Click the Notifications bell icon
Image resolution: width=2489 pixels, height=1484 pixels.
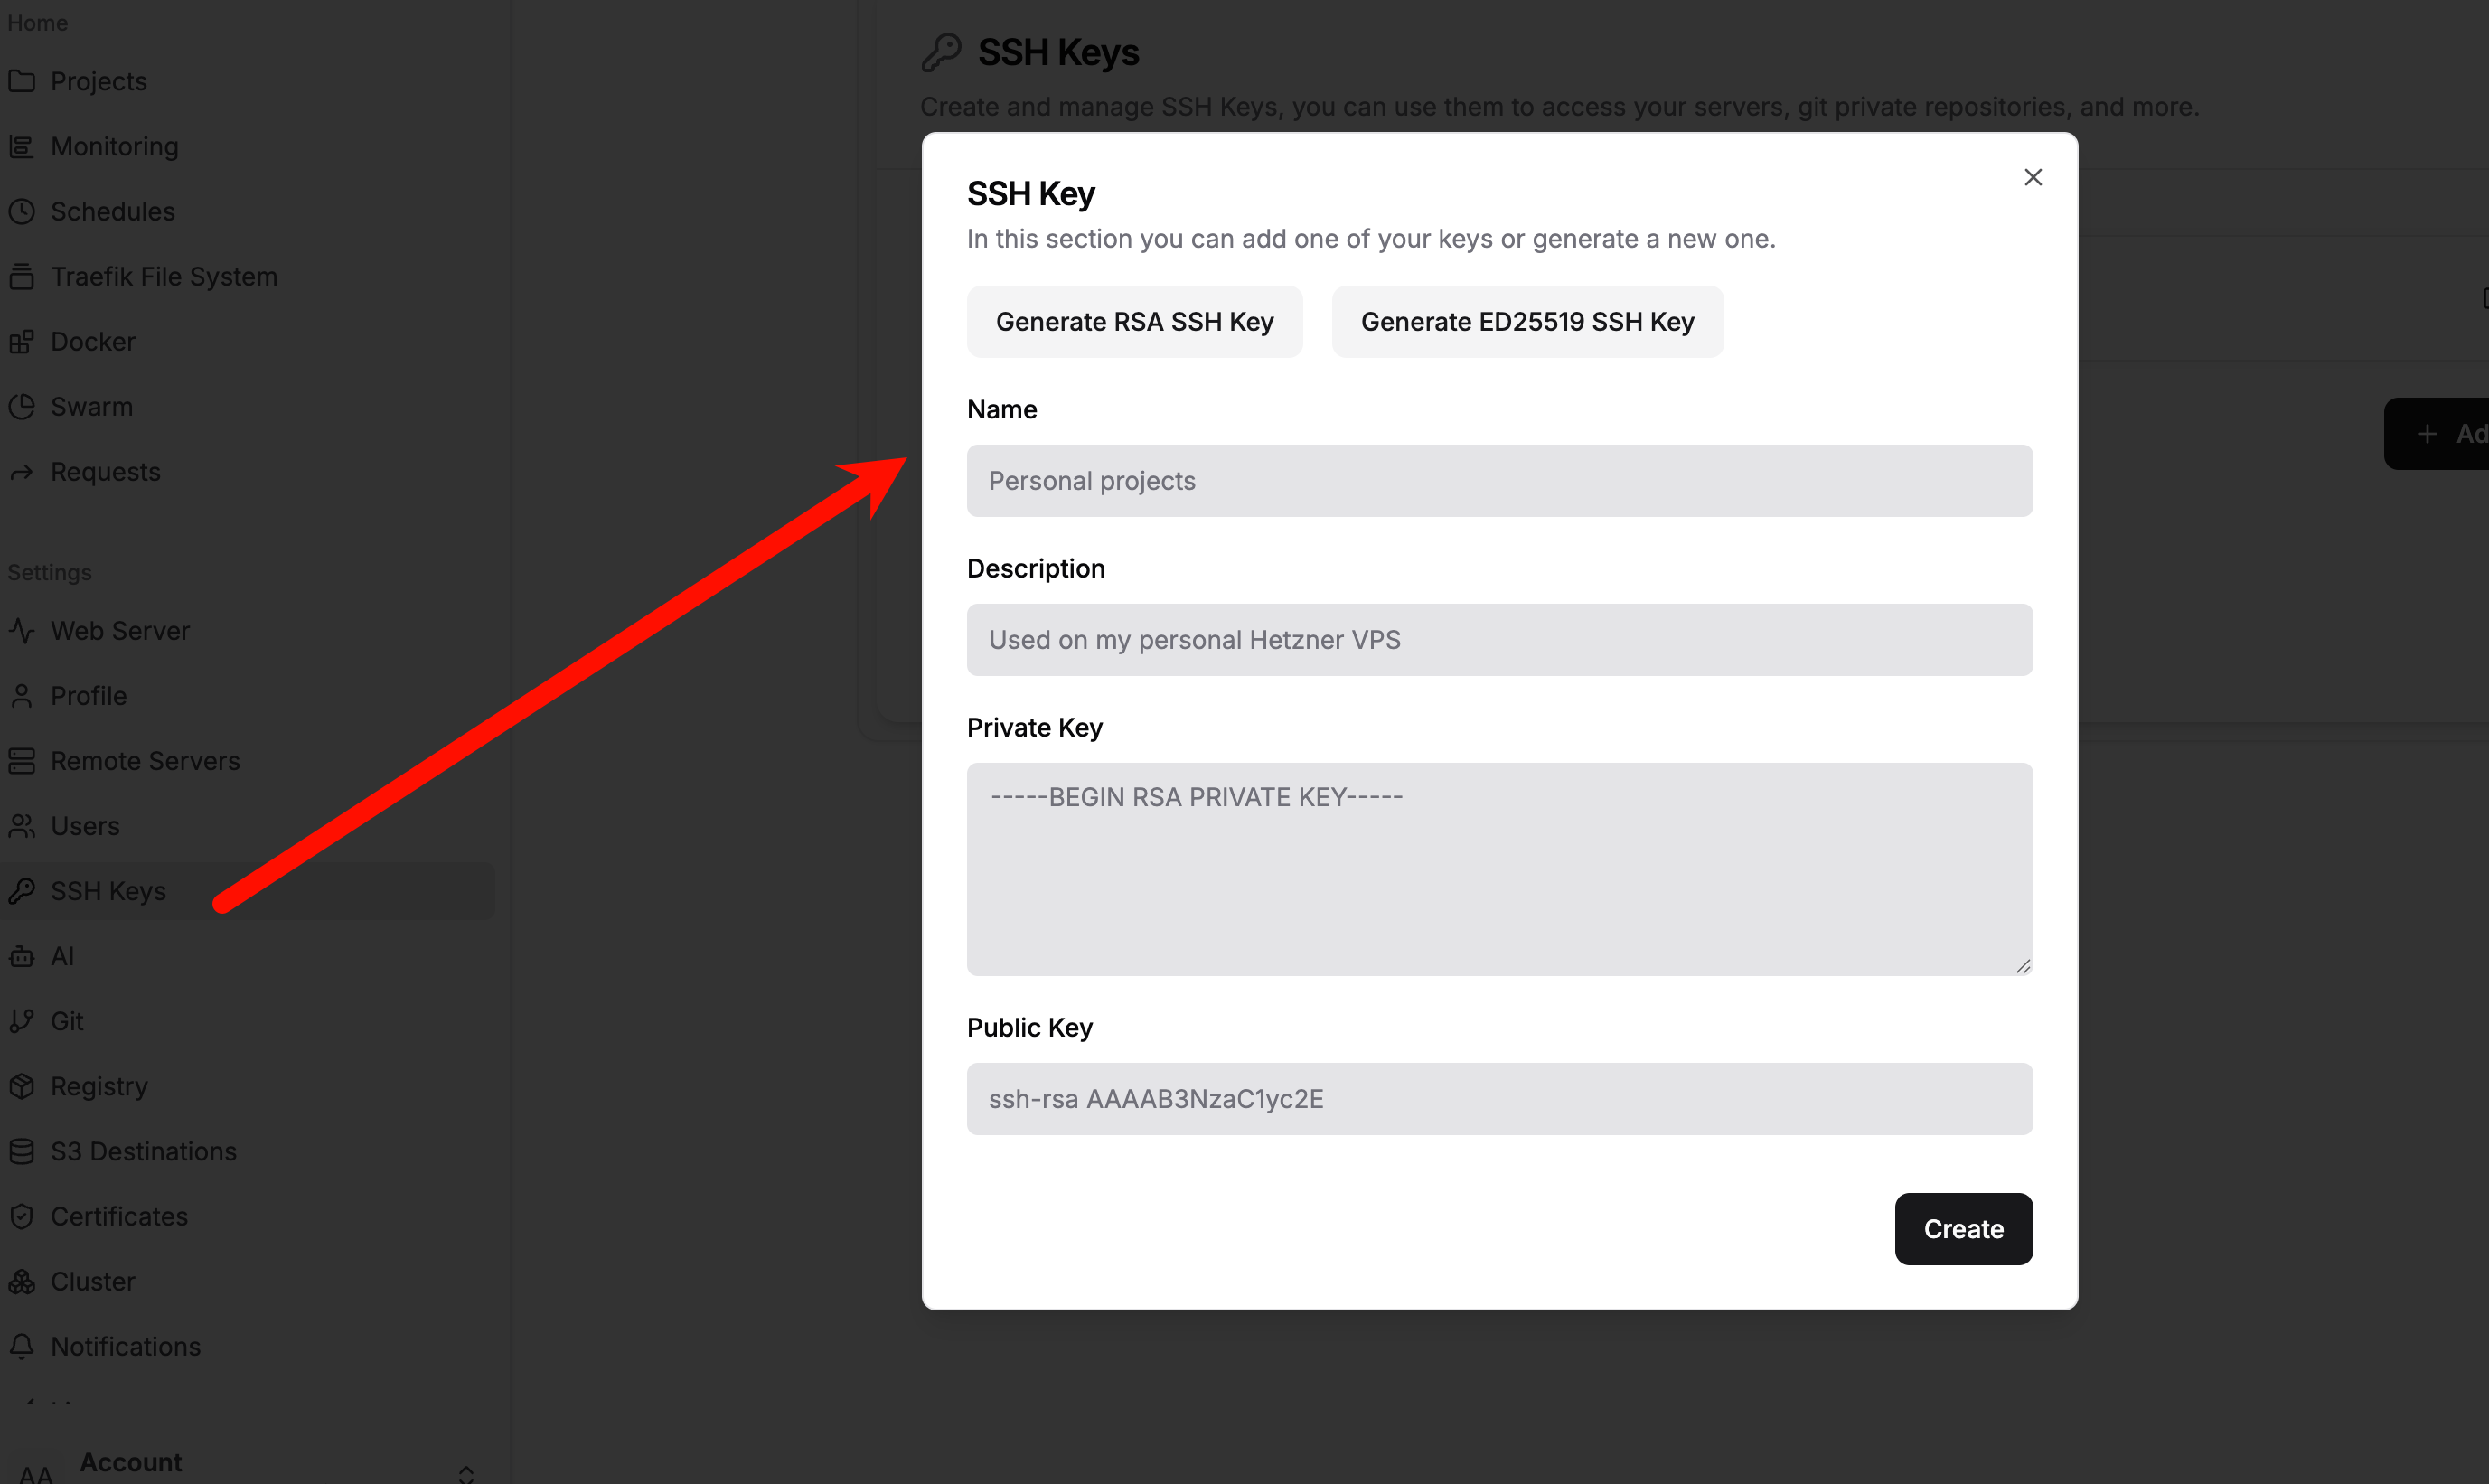(22, 1346)
